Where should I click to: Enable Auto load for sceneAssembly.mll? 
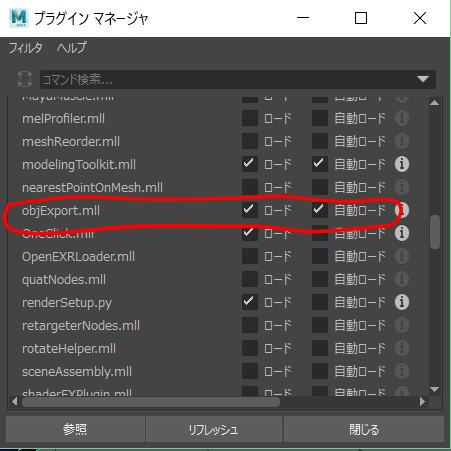click(x=320, y=371)
